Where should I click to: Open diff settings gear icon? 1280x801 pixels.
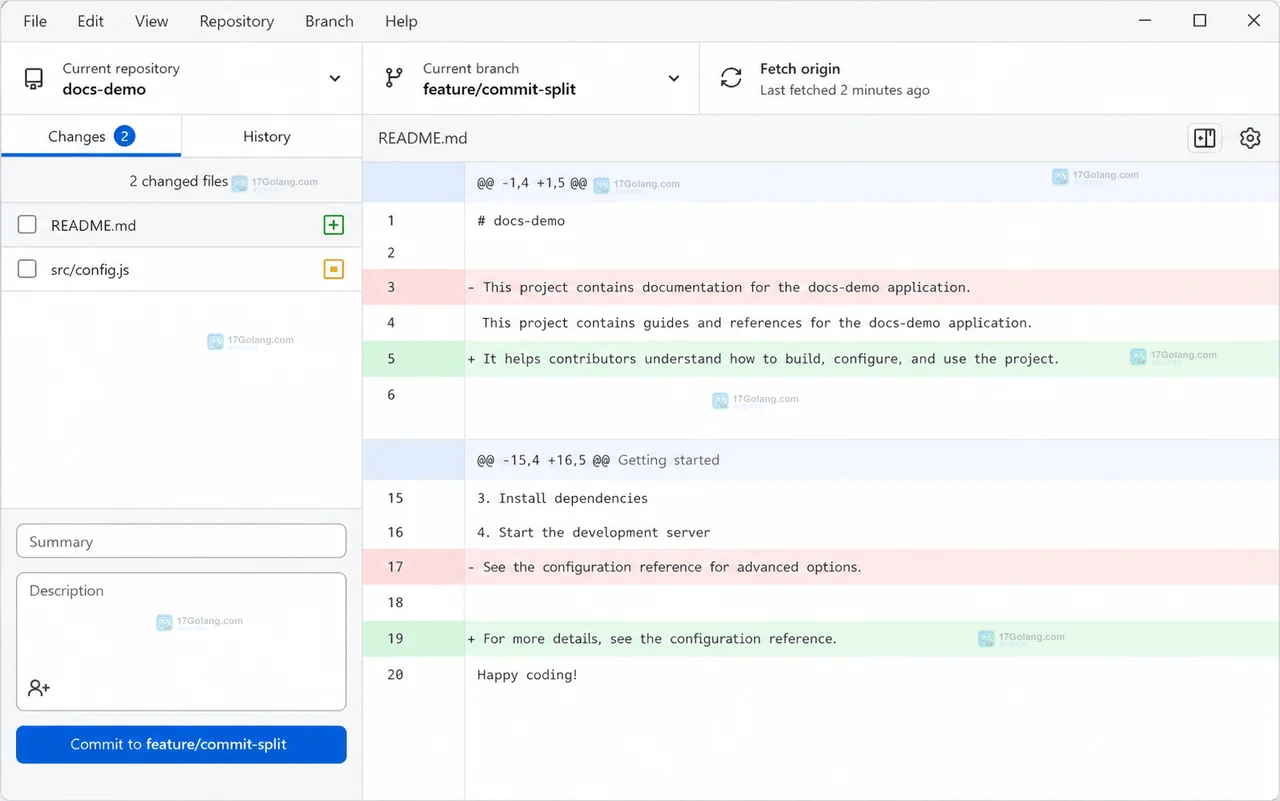pyautogui.click(x=1250, y=138)
